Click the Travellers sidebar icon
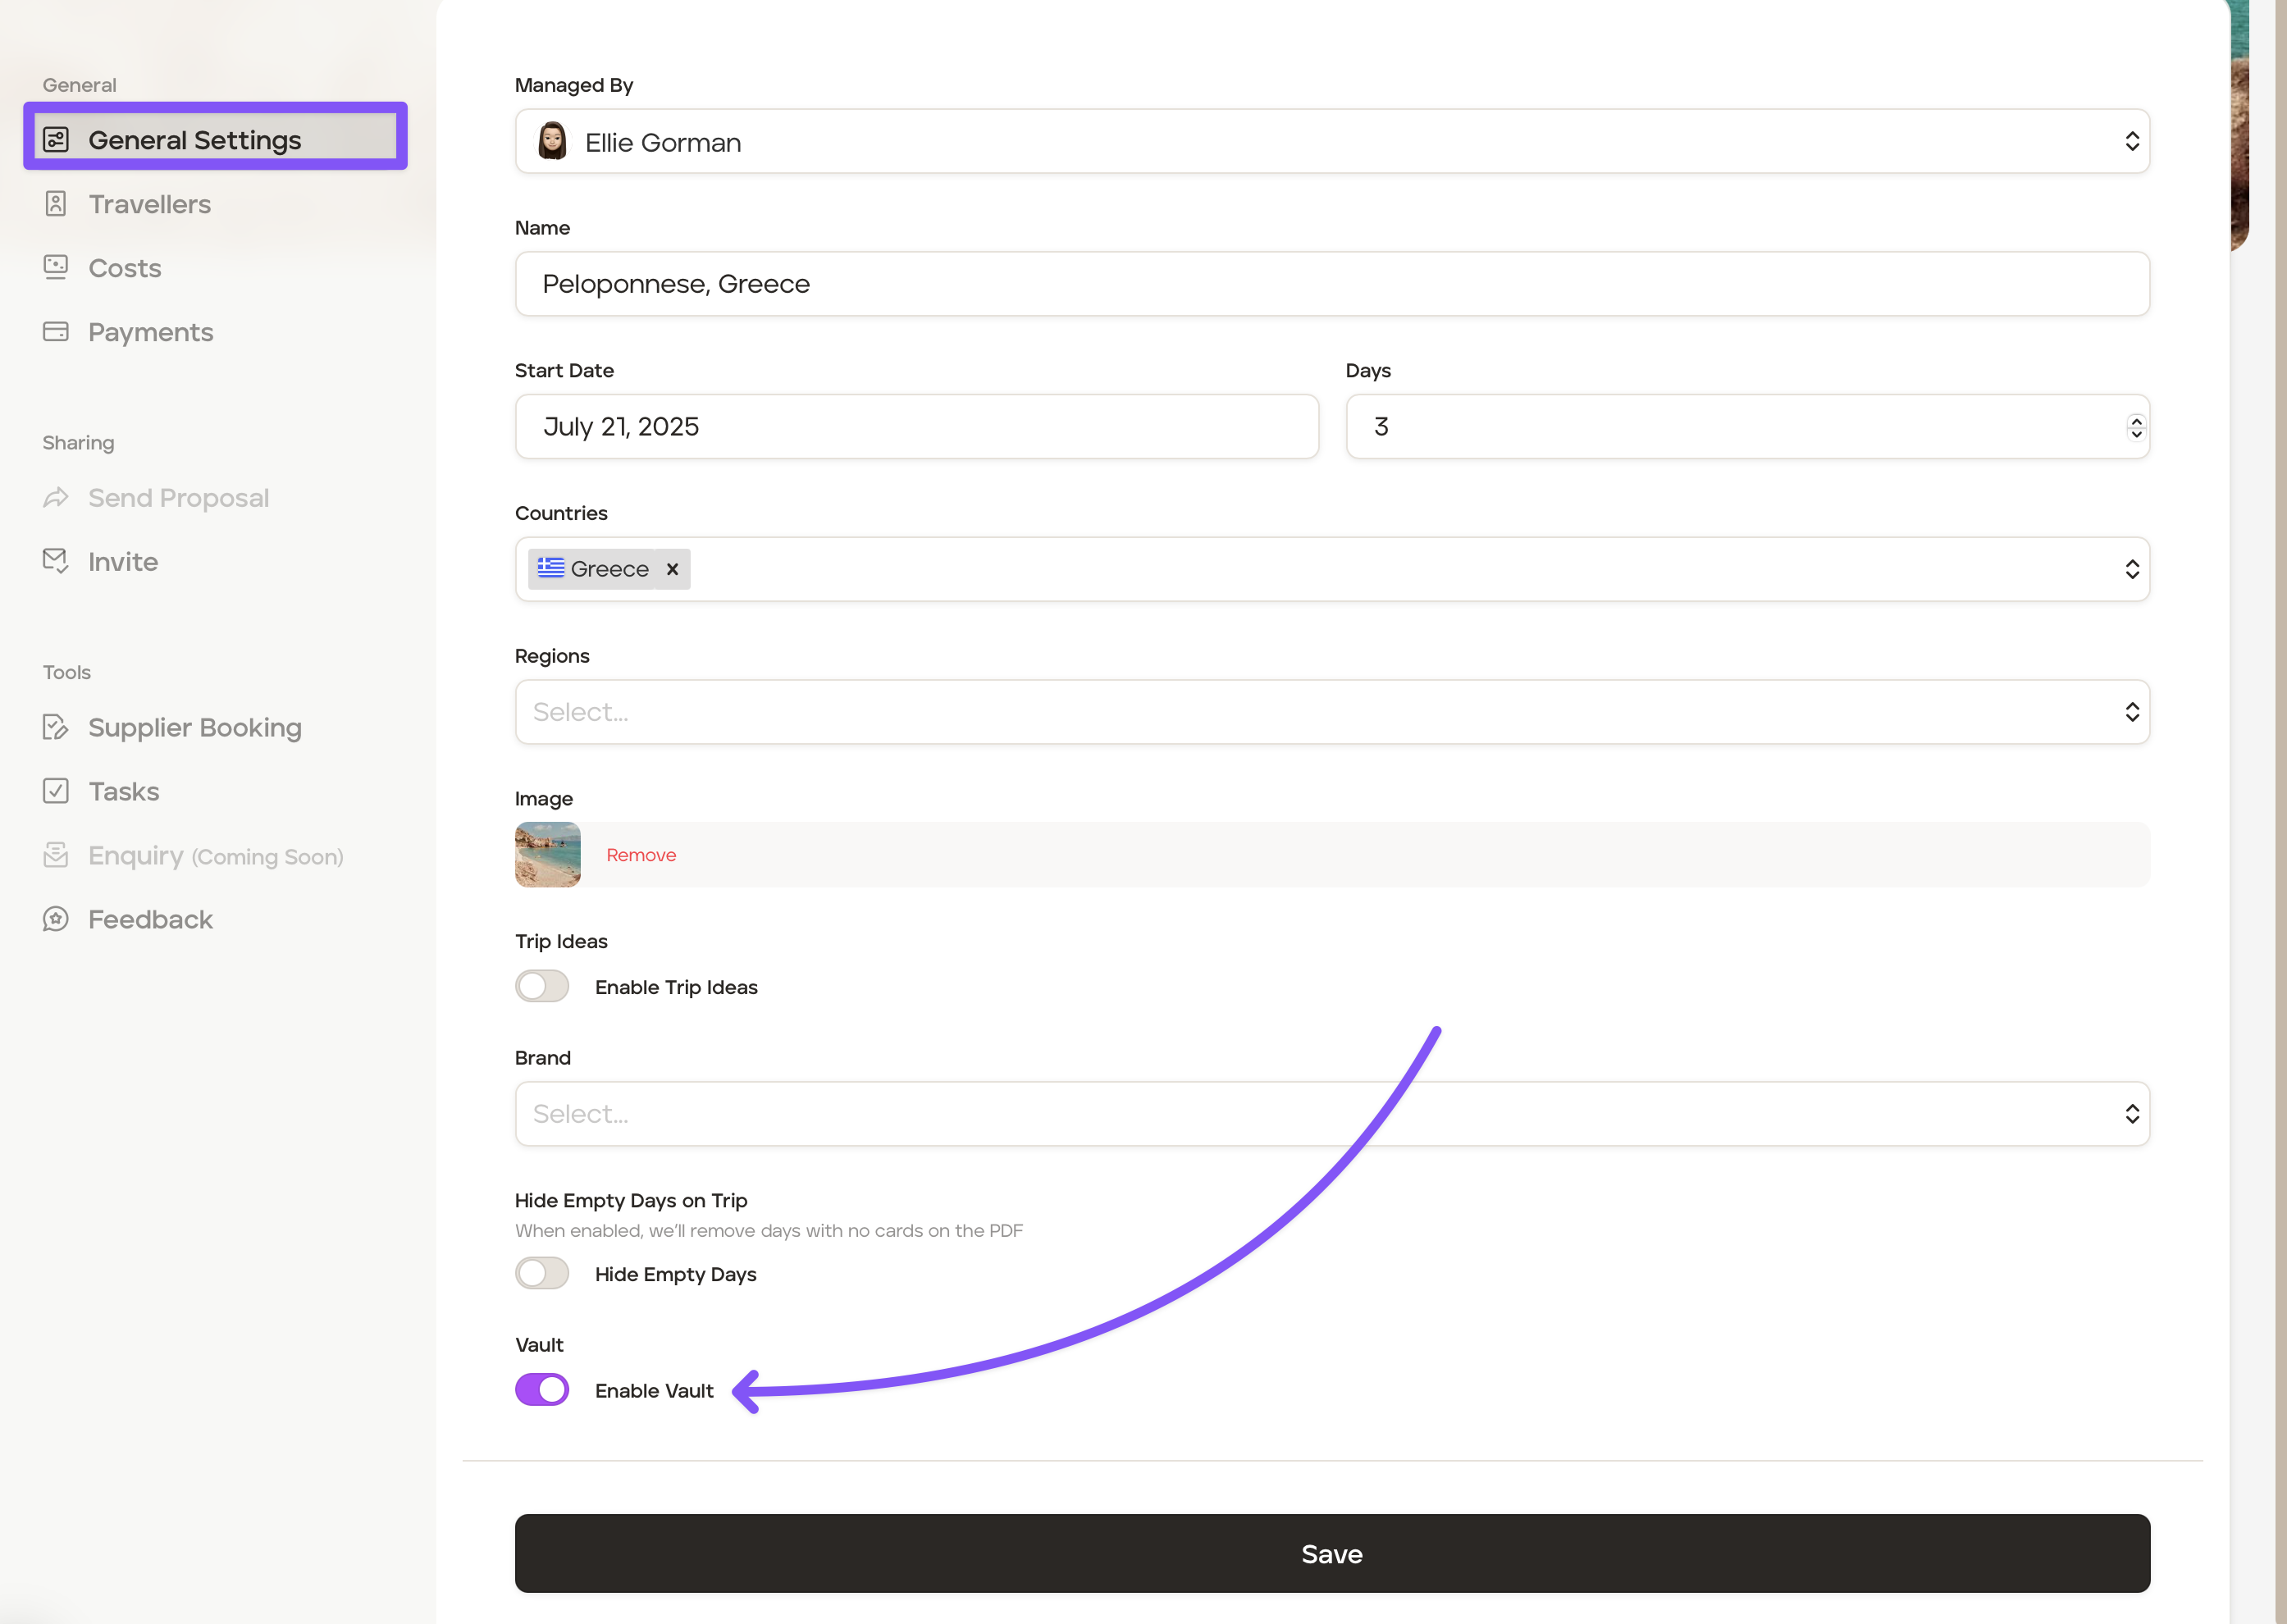This screenshot has width=2287, height=1624. click(56, 204)
